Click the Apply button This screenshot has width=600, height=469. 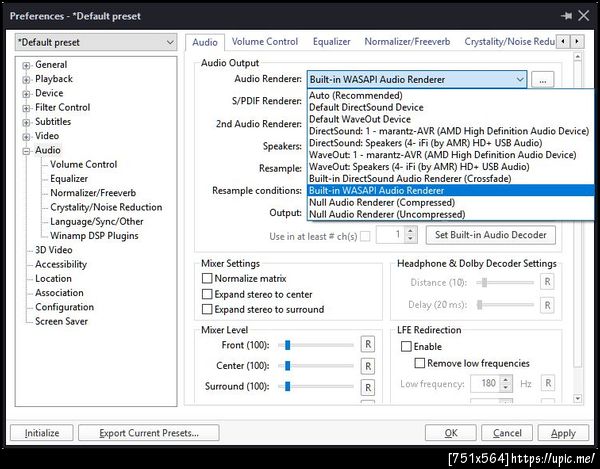pyautogui.click(x=563, y=433)
